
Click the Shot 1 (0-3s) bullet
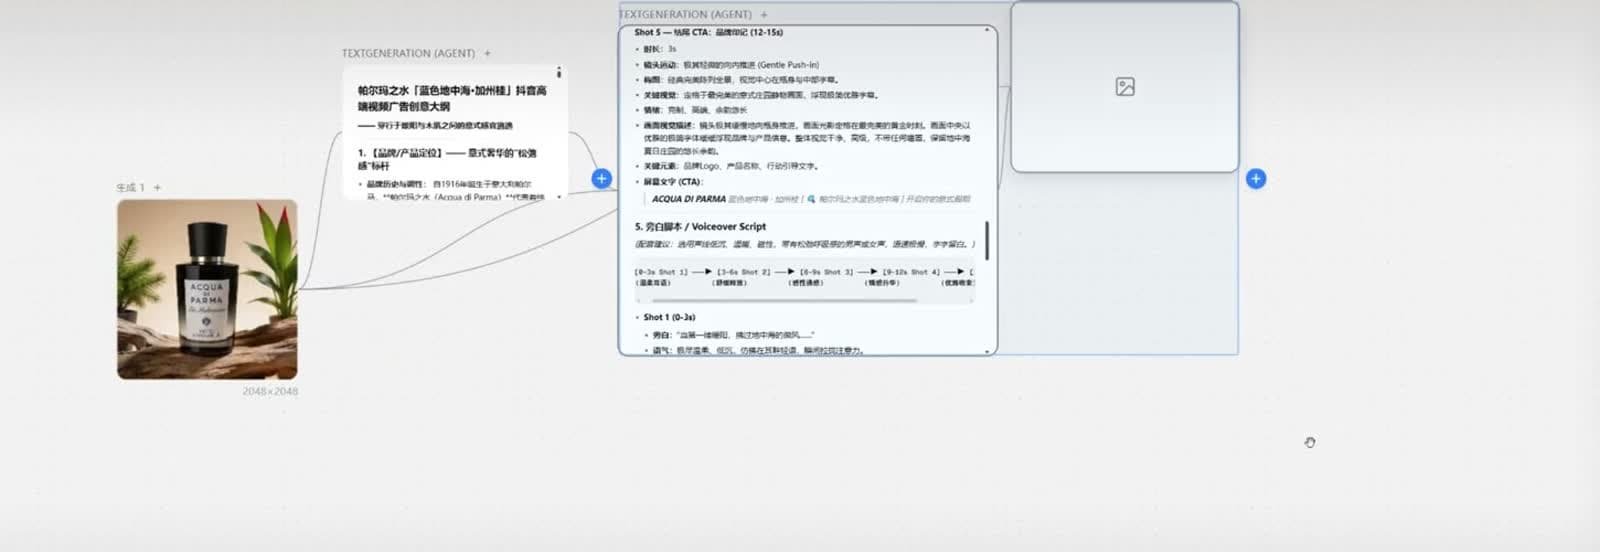669,317
